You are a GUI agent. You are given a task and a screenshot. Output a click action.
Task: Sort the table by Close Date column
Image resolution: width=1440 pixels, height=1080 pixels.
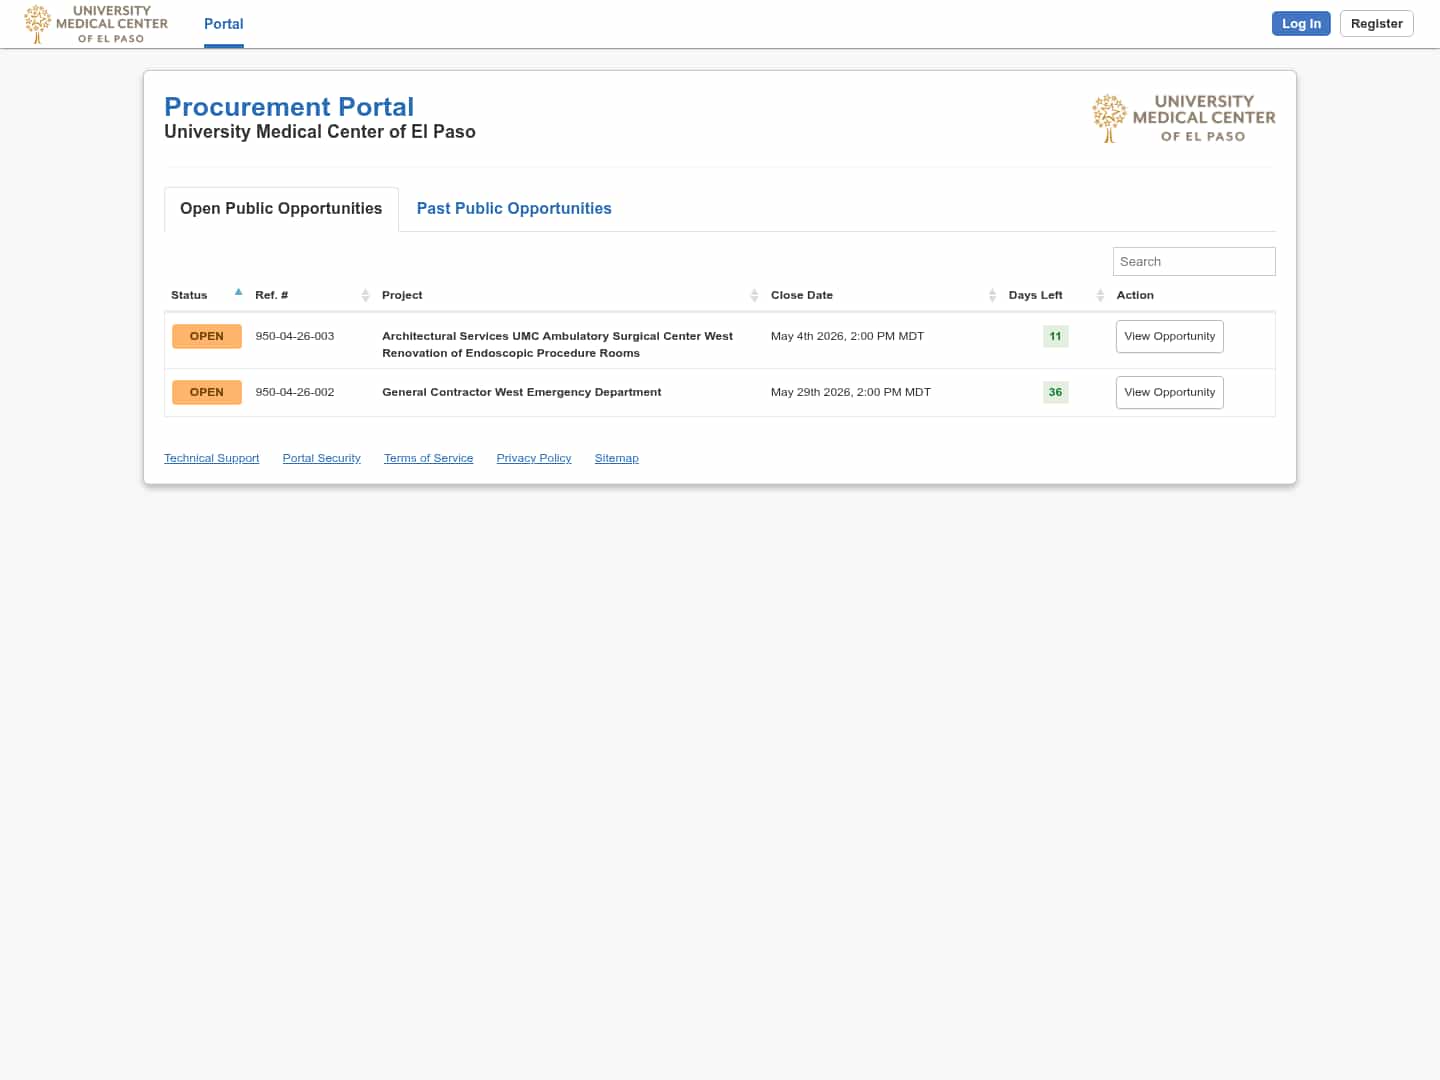click(x=993, y=295)
